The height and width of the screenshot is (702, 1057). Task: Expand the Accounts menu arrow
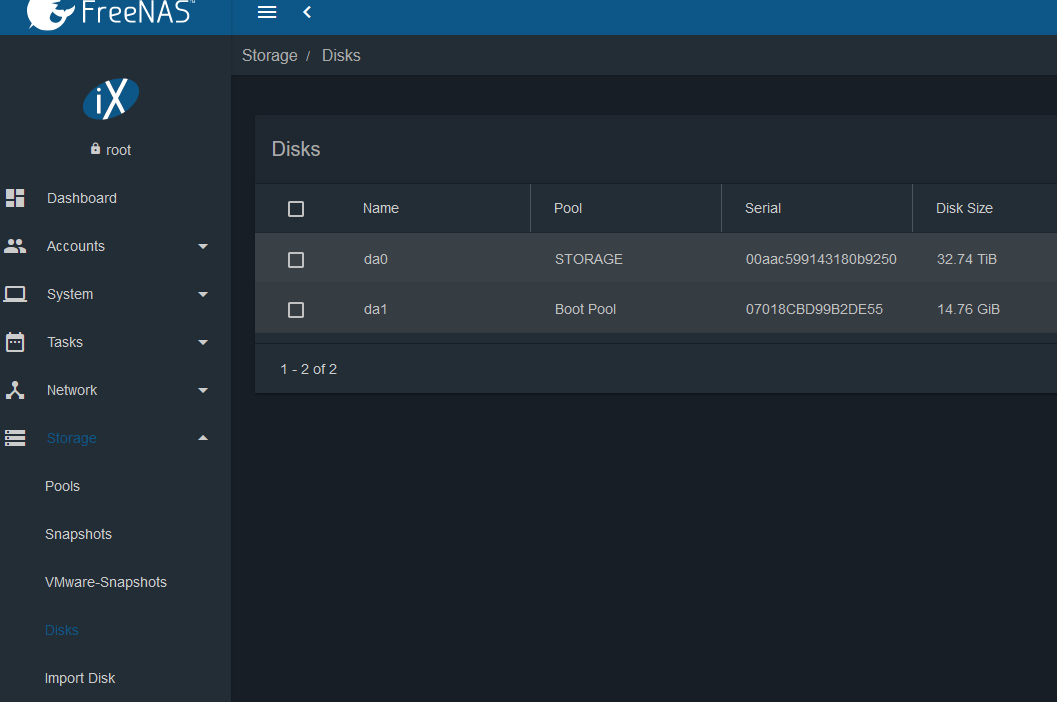(x=203, y=246)
